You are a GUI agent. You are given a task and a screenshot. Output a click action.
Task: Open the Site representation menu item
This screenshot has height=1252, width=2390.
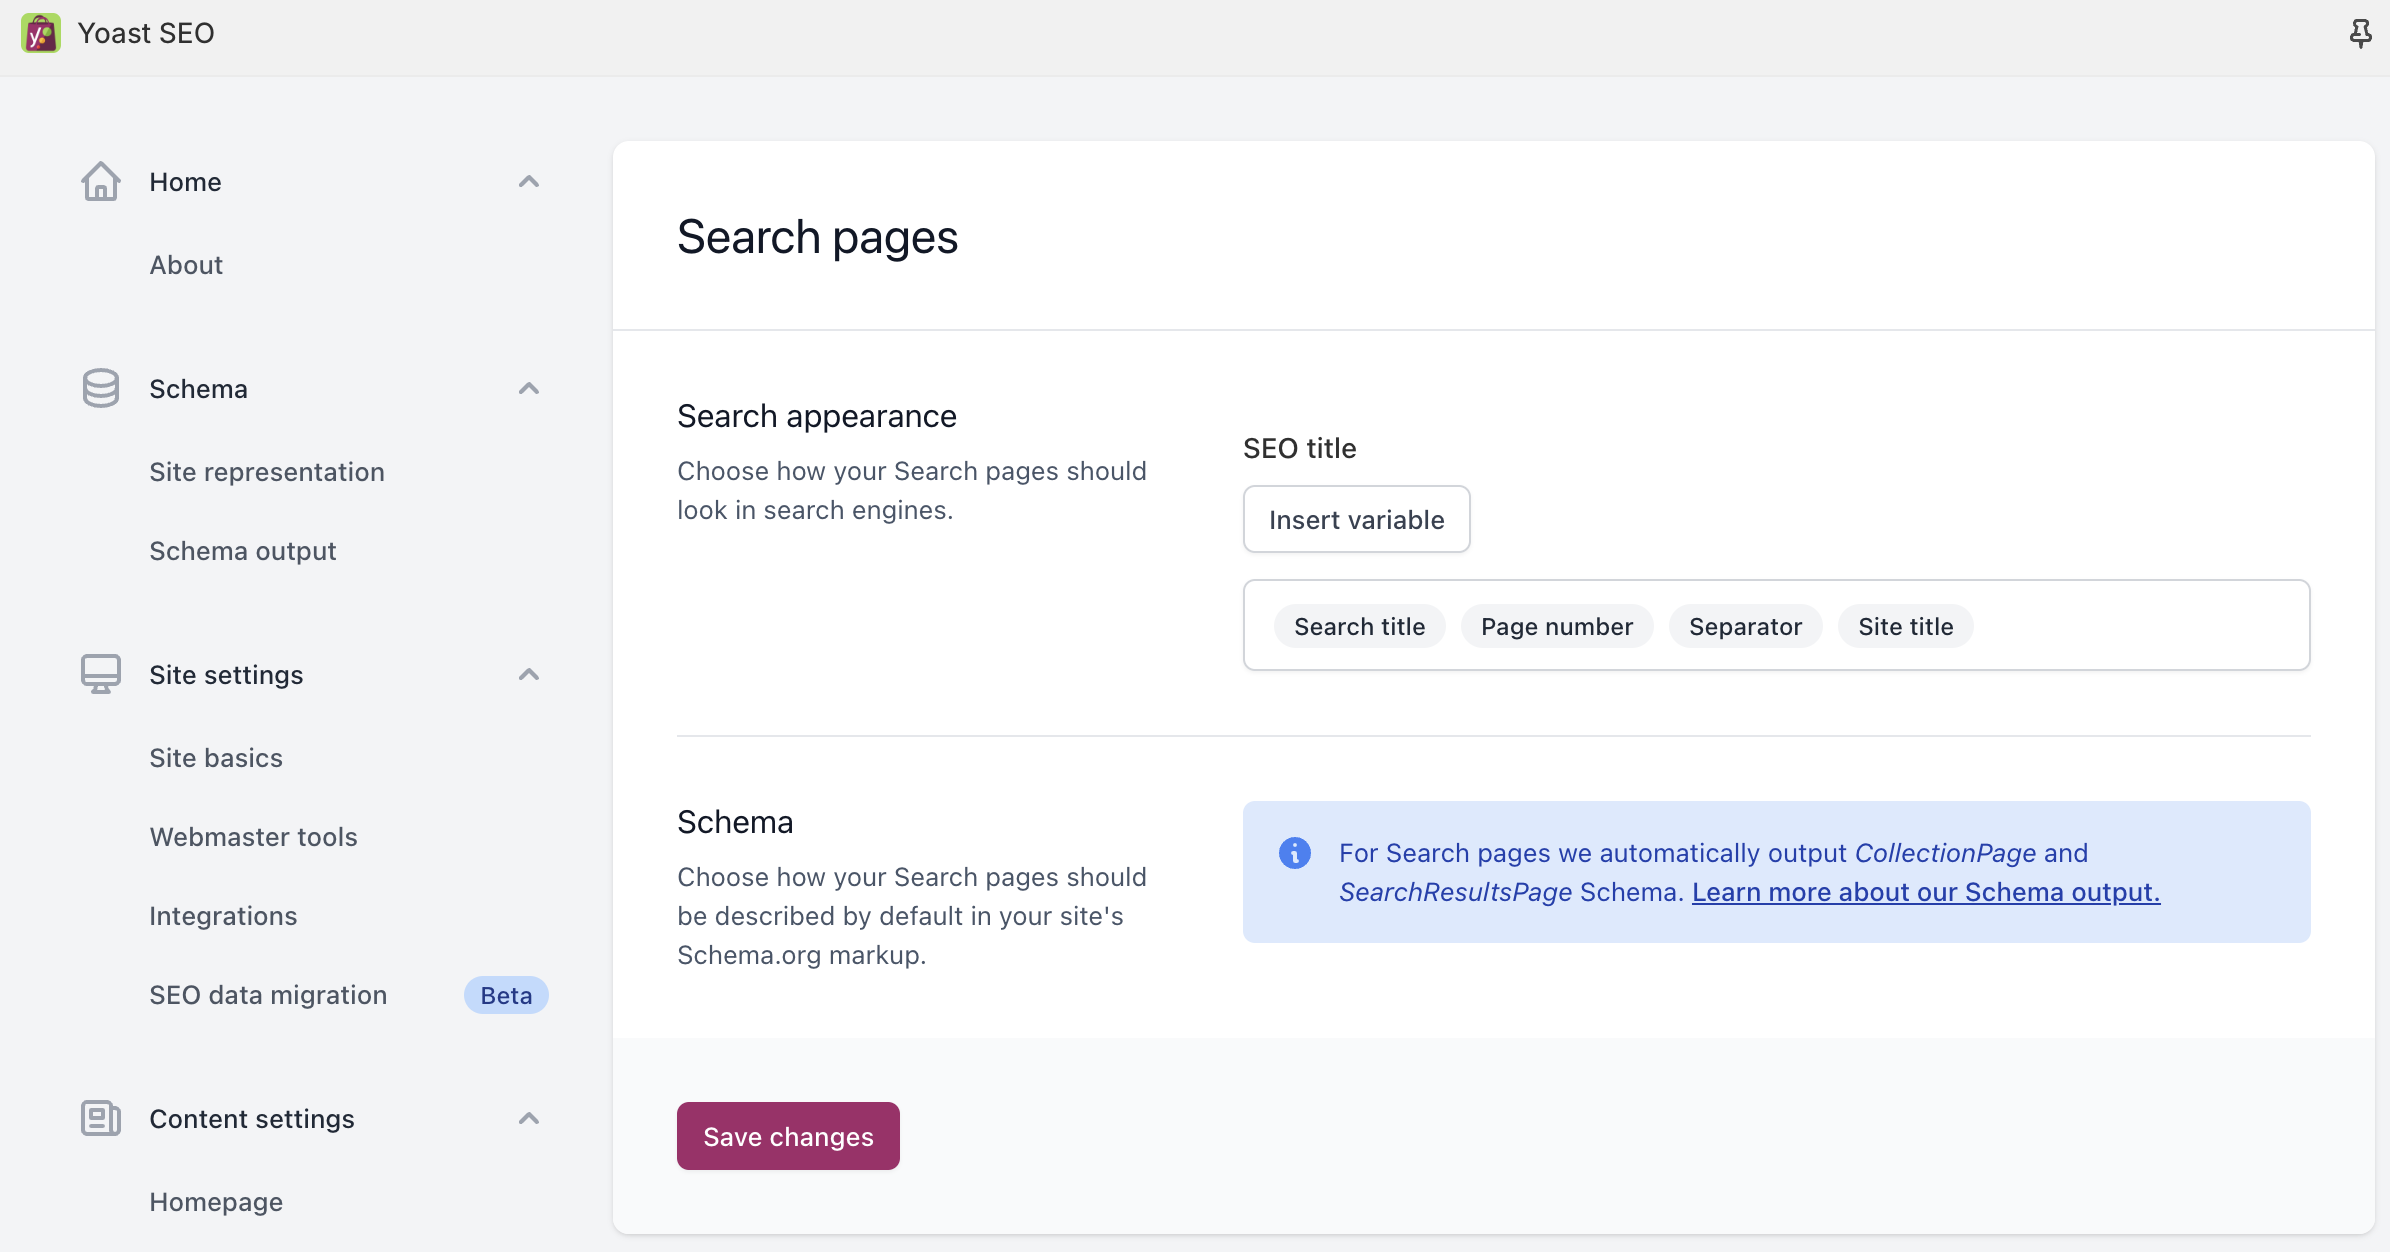267,472
